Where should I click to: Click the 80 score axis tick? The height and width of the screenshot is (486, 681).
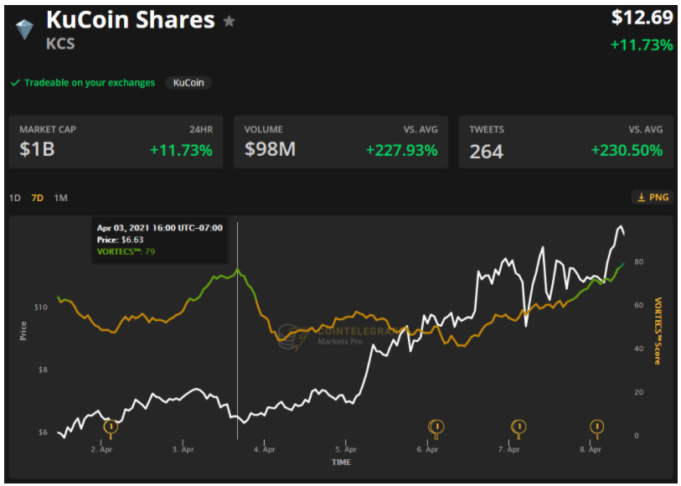pyautogui.click(x=638, y=262)
